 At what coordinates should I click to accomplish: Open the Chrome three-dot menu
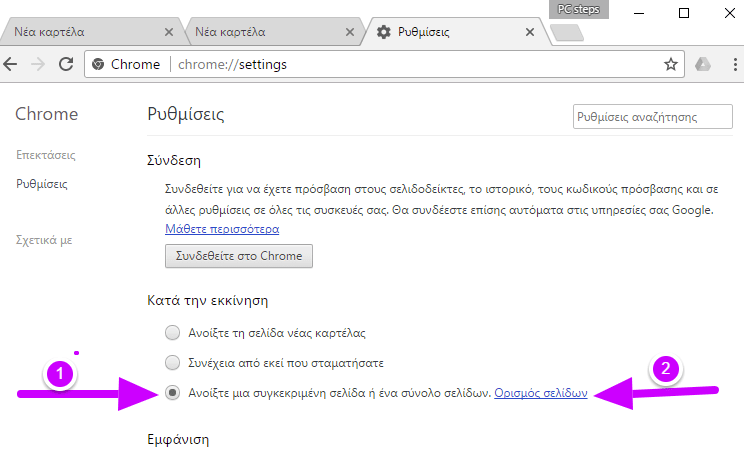pyautogui.click(x=735, y=64)
